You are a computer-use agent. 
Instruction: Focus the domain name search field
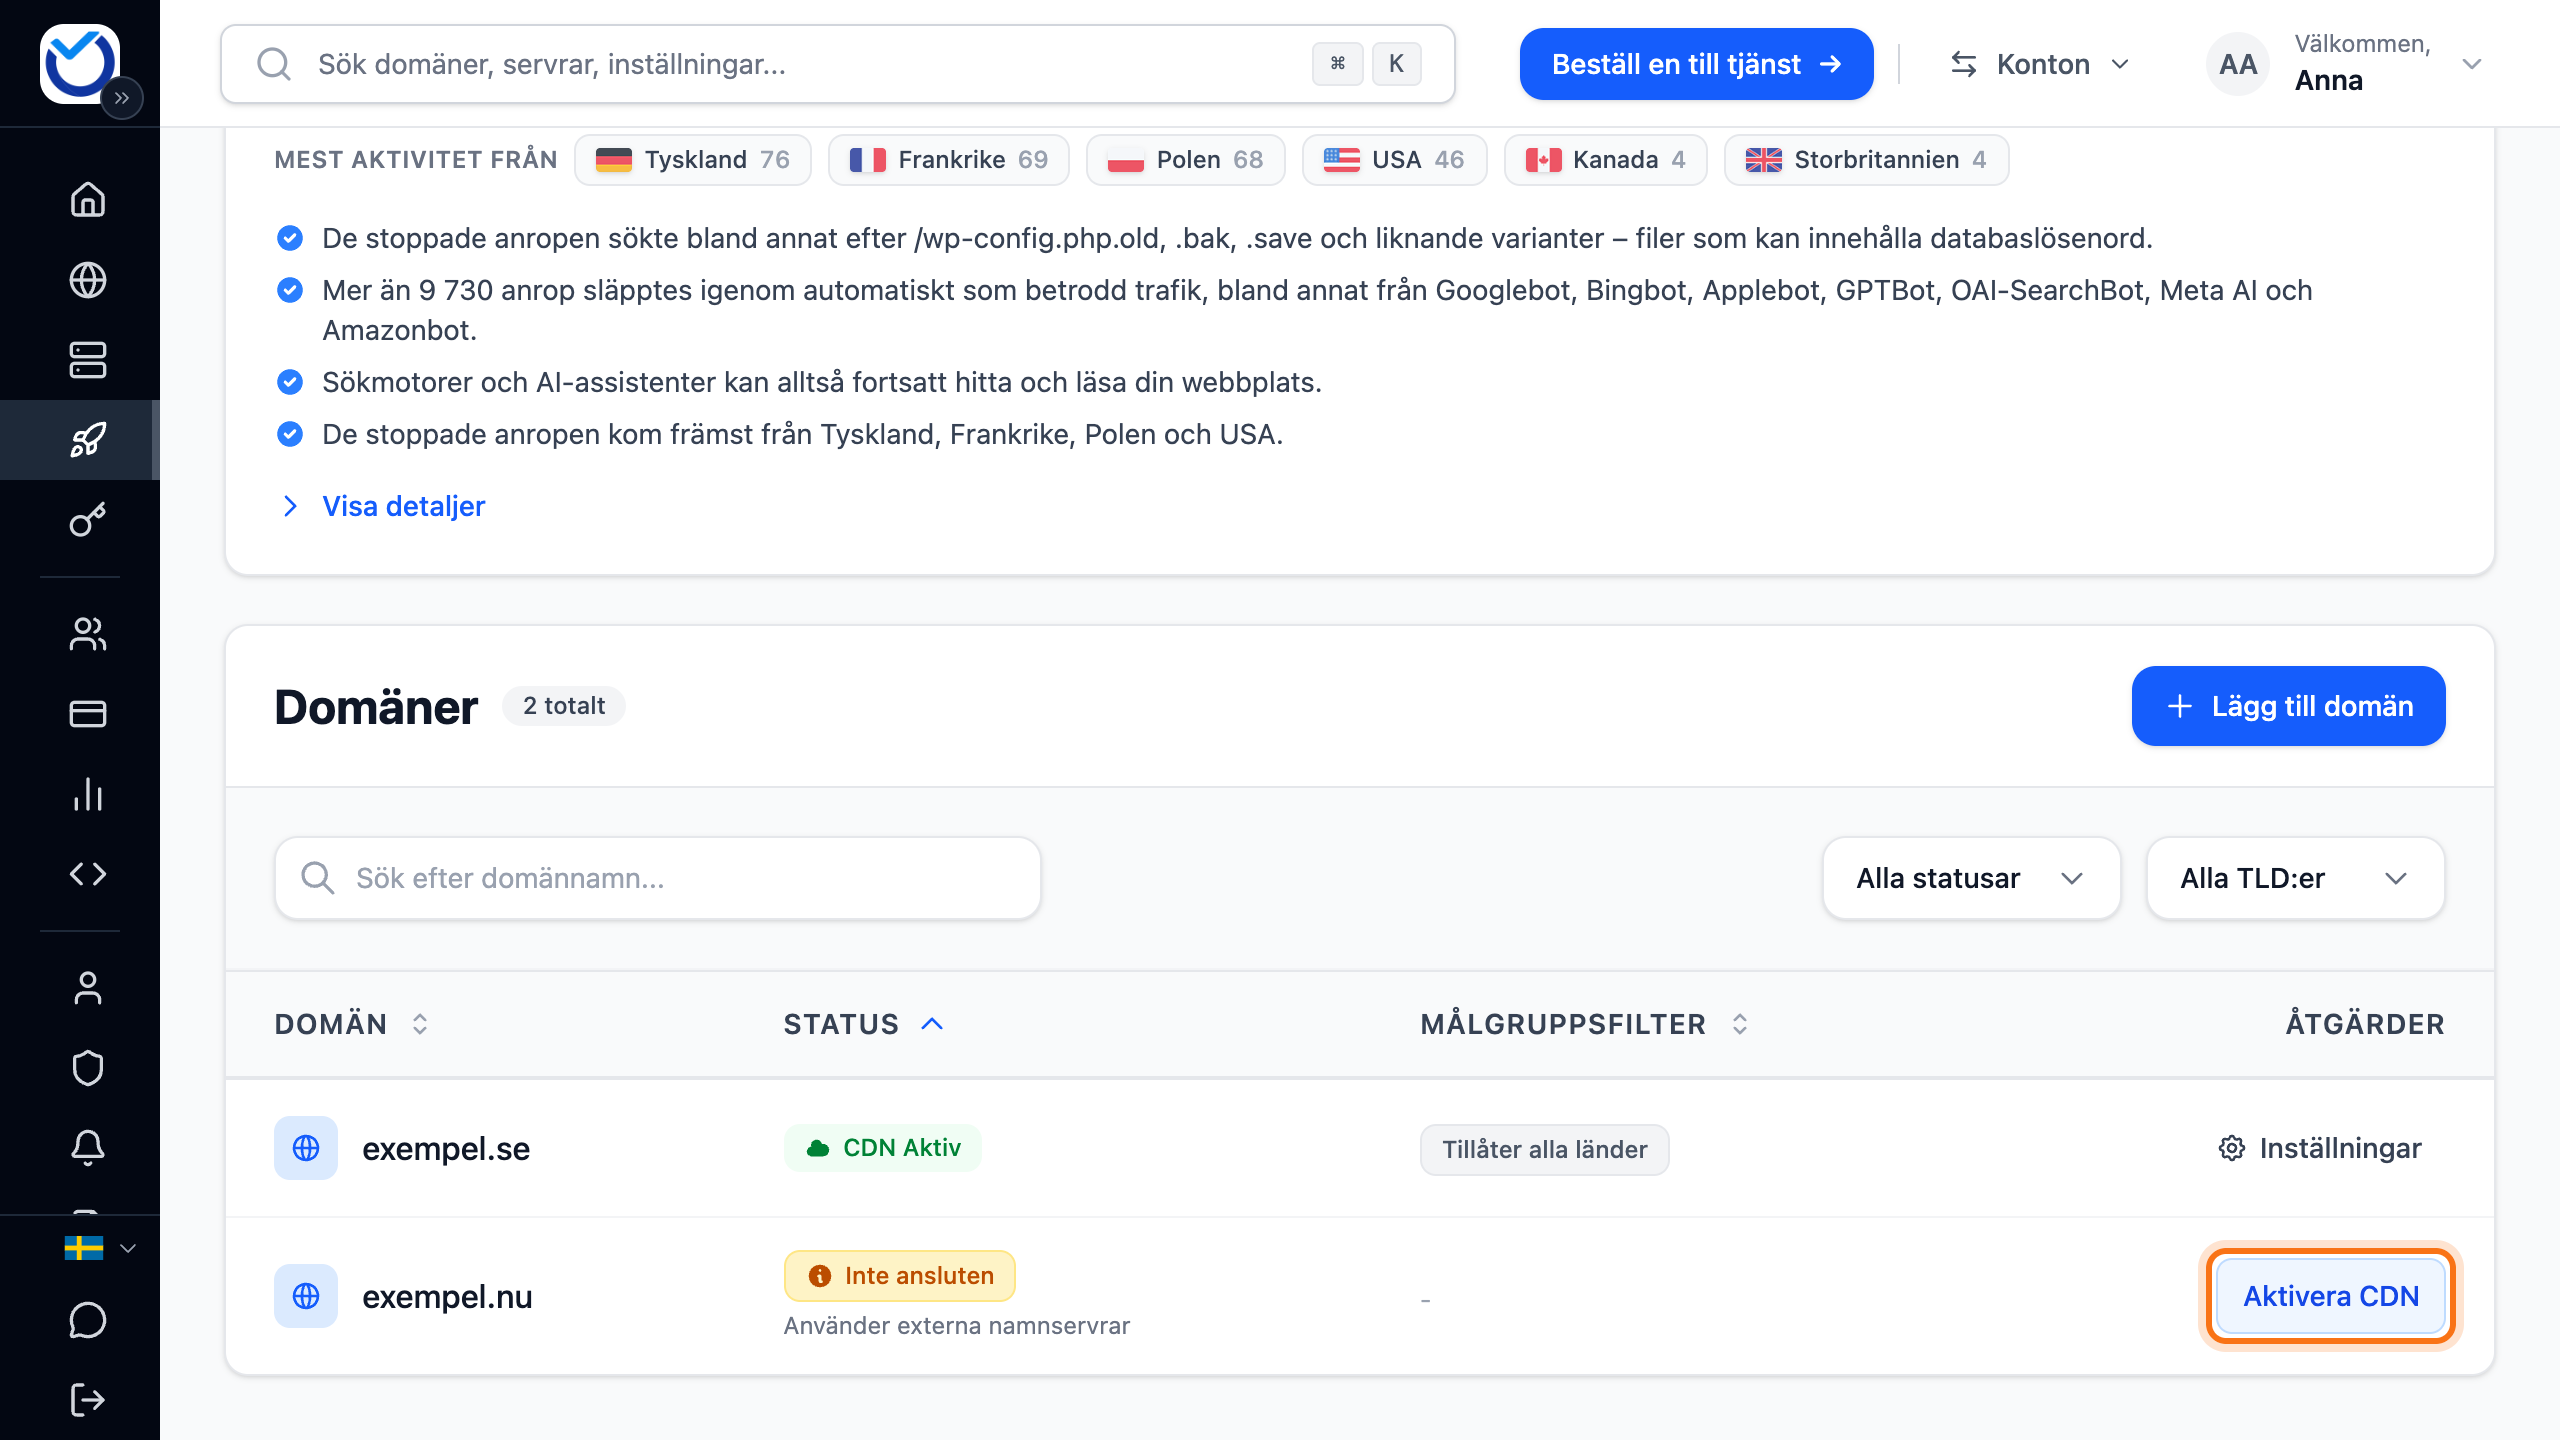pos(658,878)
